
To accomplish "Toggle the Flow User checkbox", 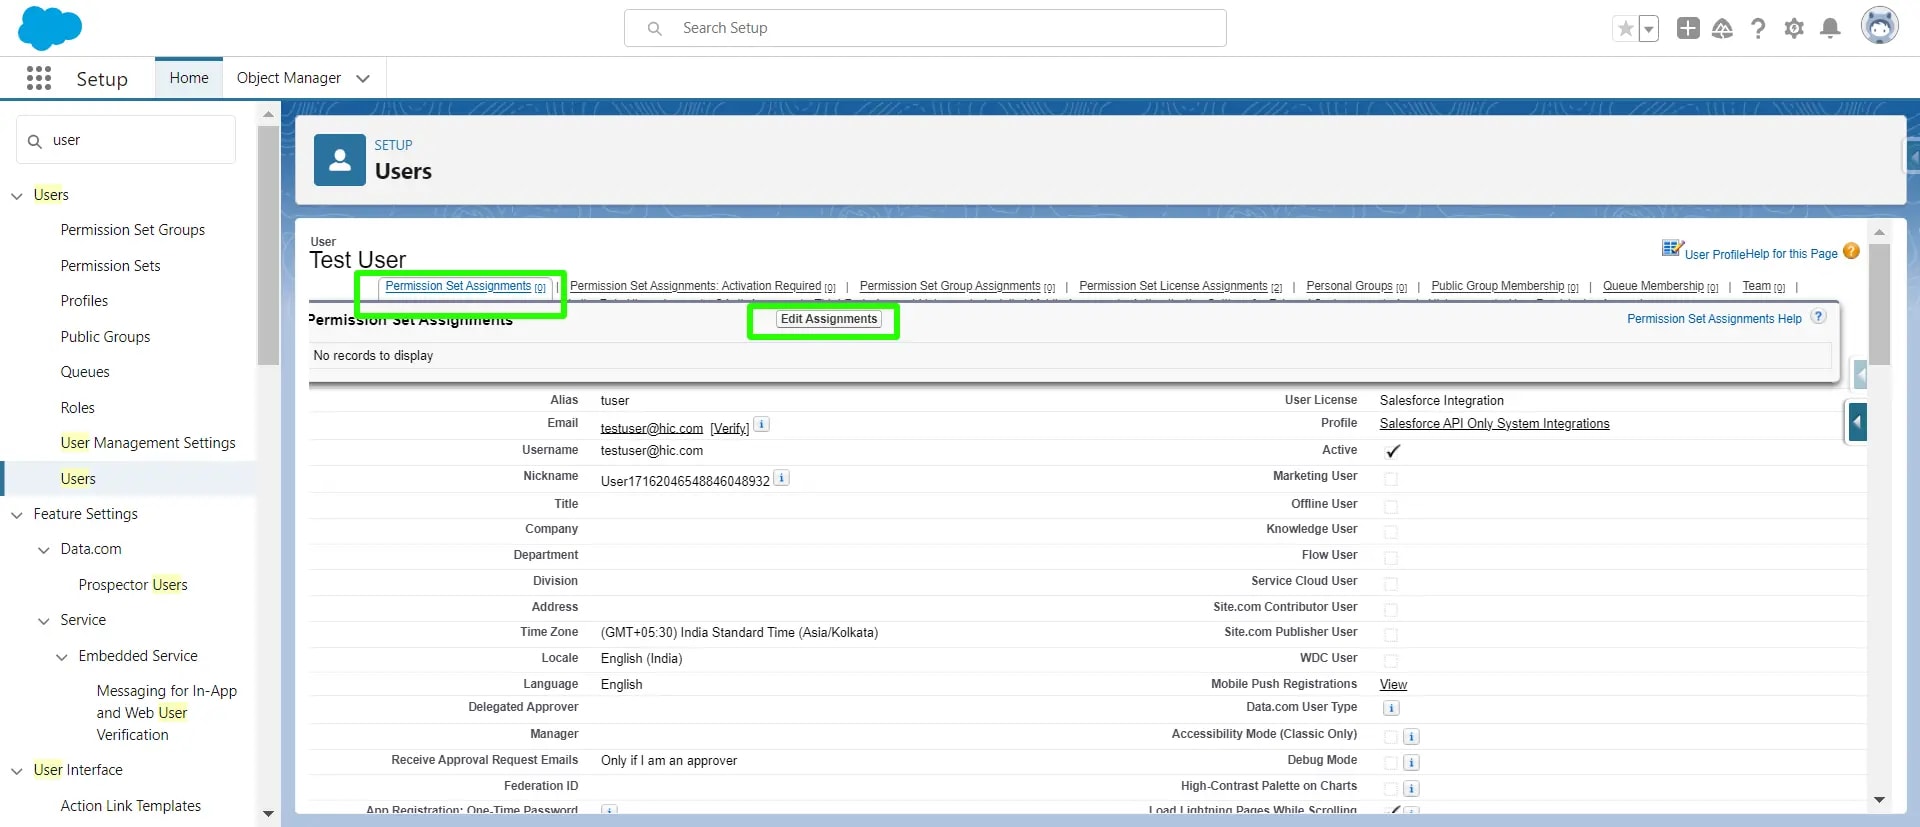I will (x=1391, y=557).
